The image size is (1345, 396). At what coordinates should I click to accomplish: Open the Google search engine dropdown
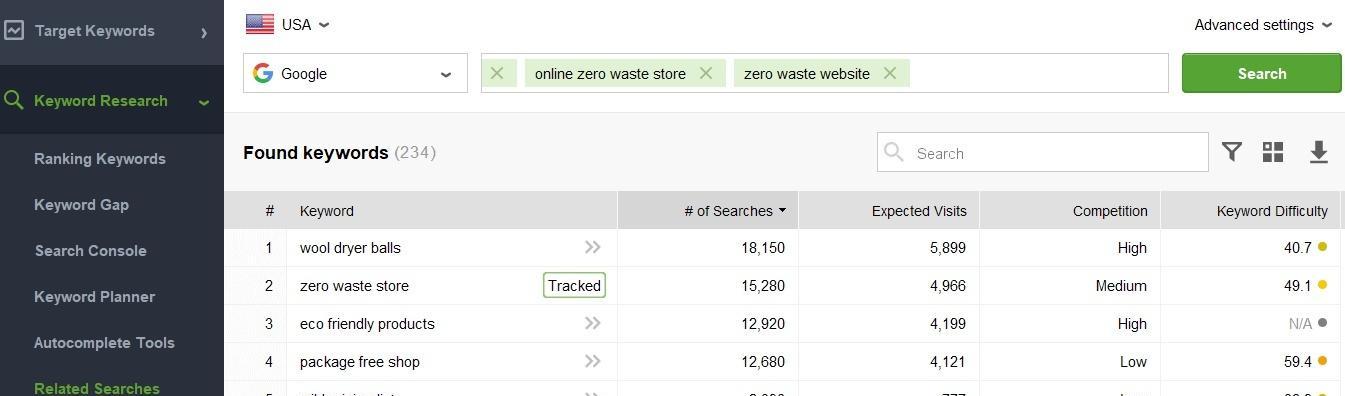click(x=355, y=73)
